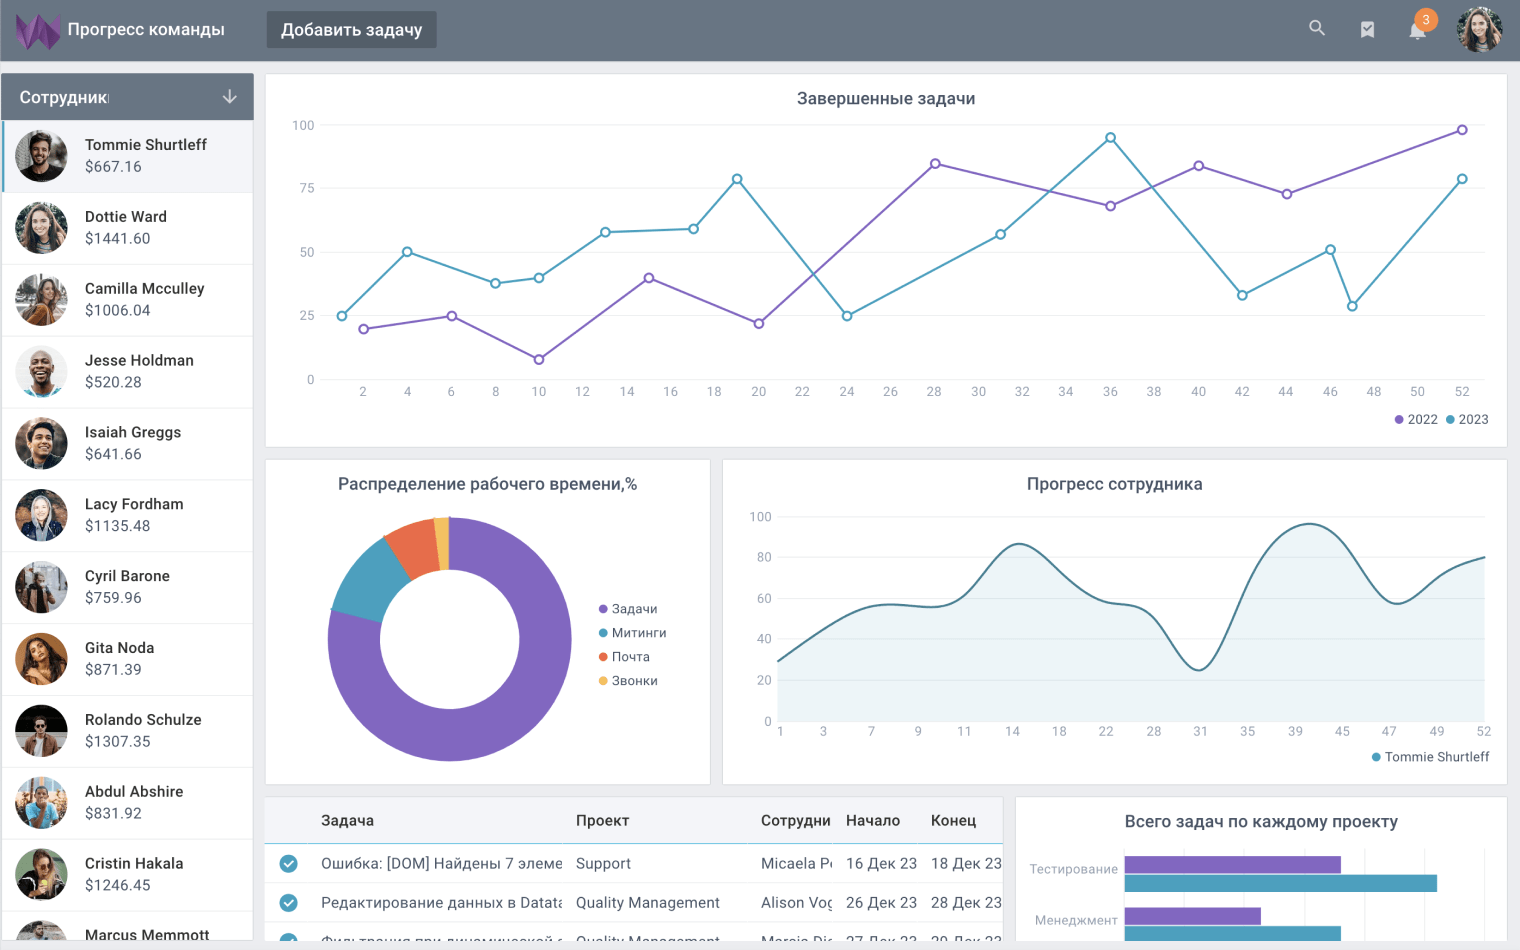
Task: Click the Завершенные задачи chart title
Action: (x=886, y=99)
